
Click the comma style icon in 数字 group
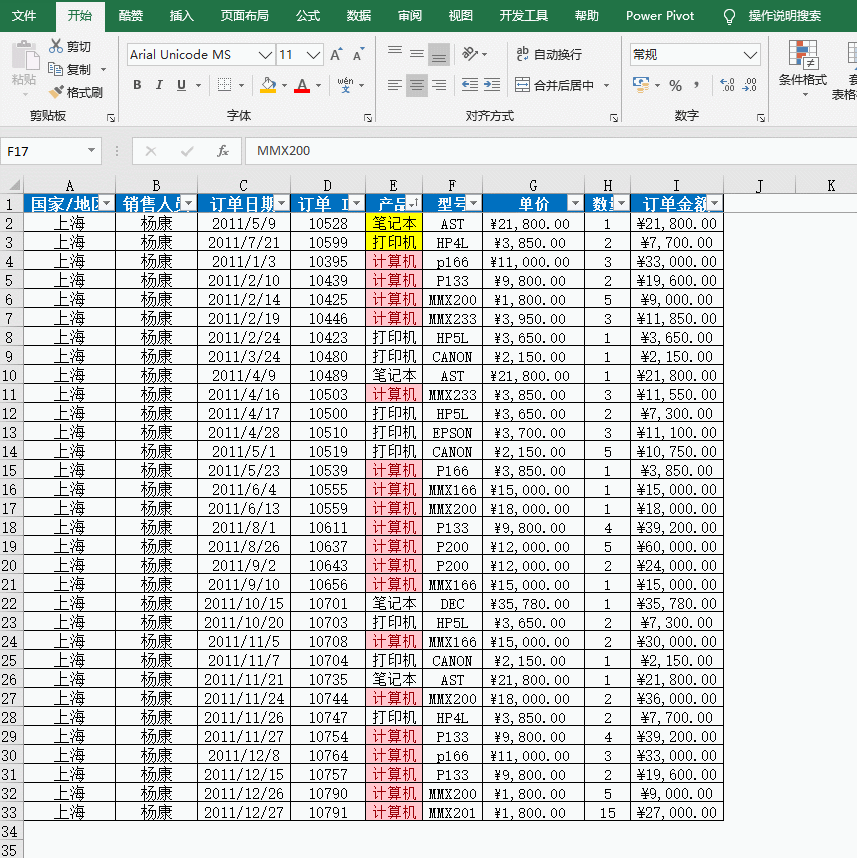(x=697, y=87)
